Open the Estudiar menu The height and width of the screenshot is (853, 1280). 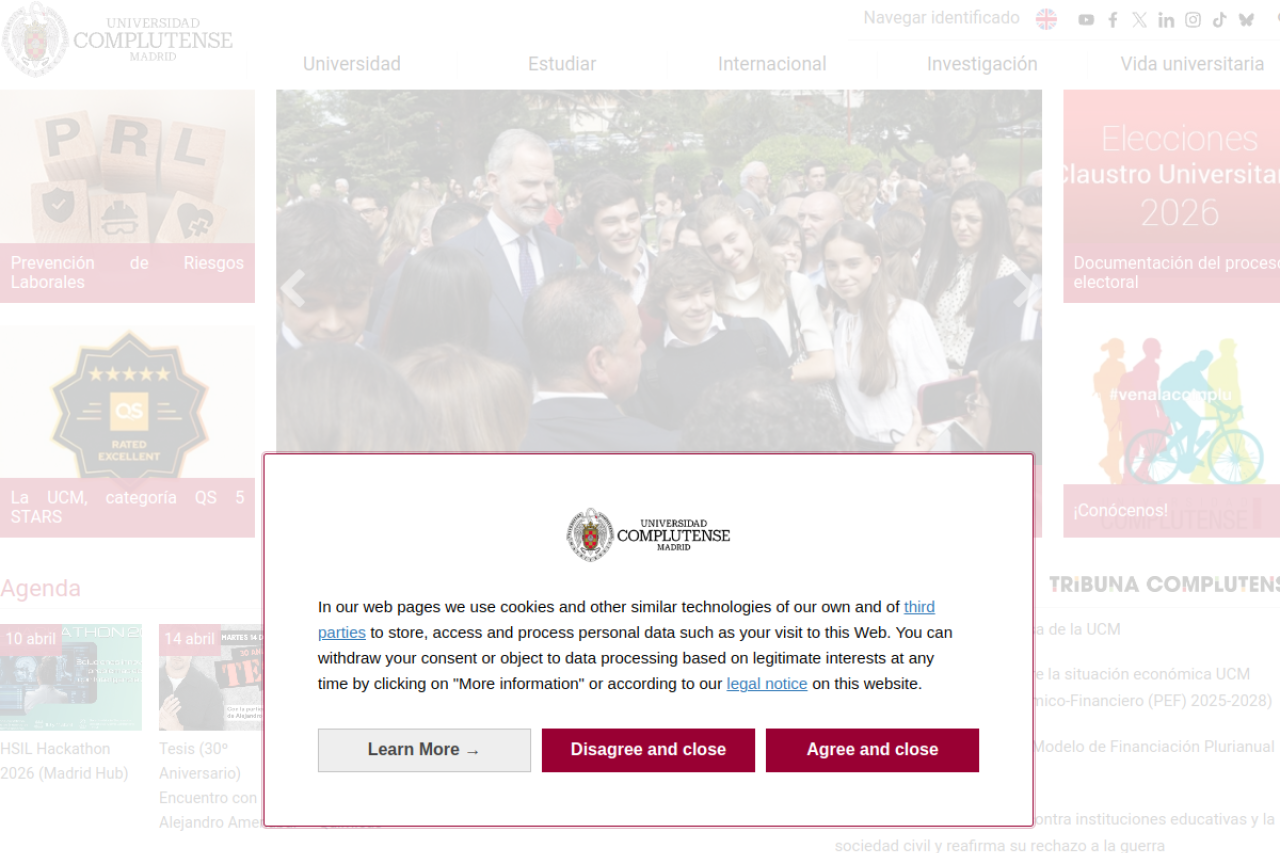[562, 64]
